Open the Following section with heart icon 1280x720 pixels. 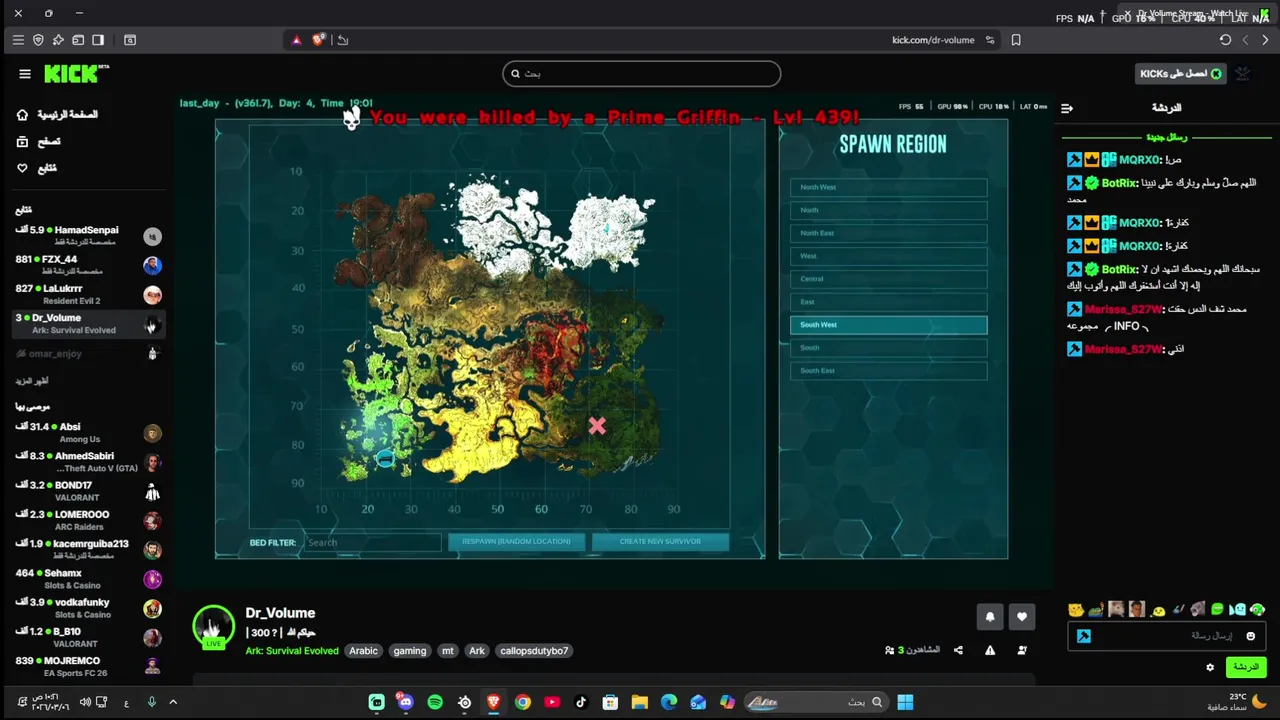pyautogui.click(x=37, y=168)
